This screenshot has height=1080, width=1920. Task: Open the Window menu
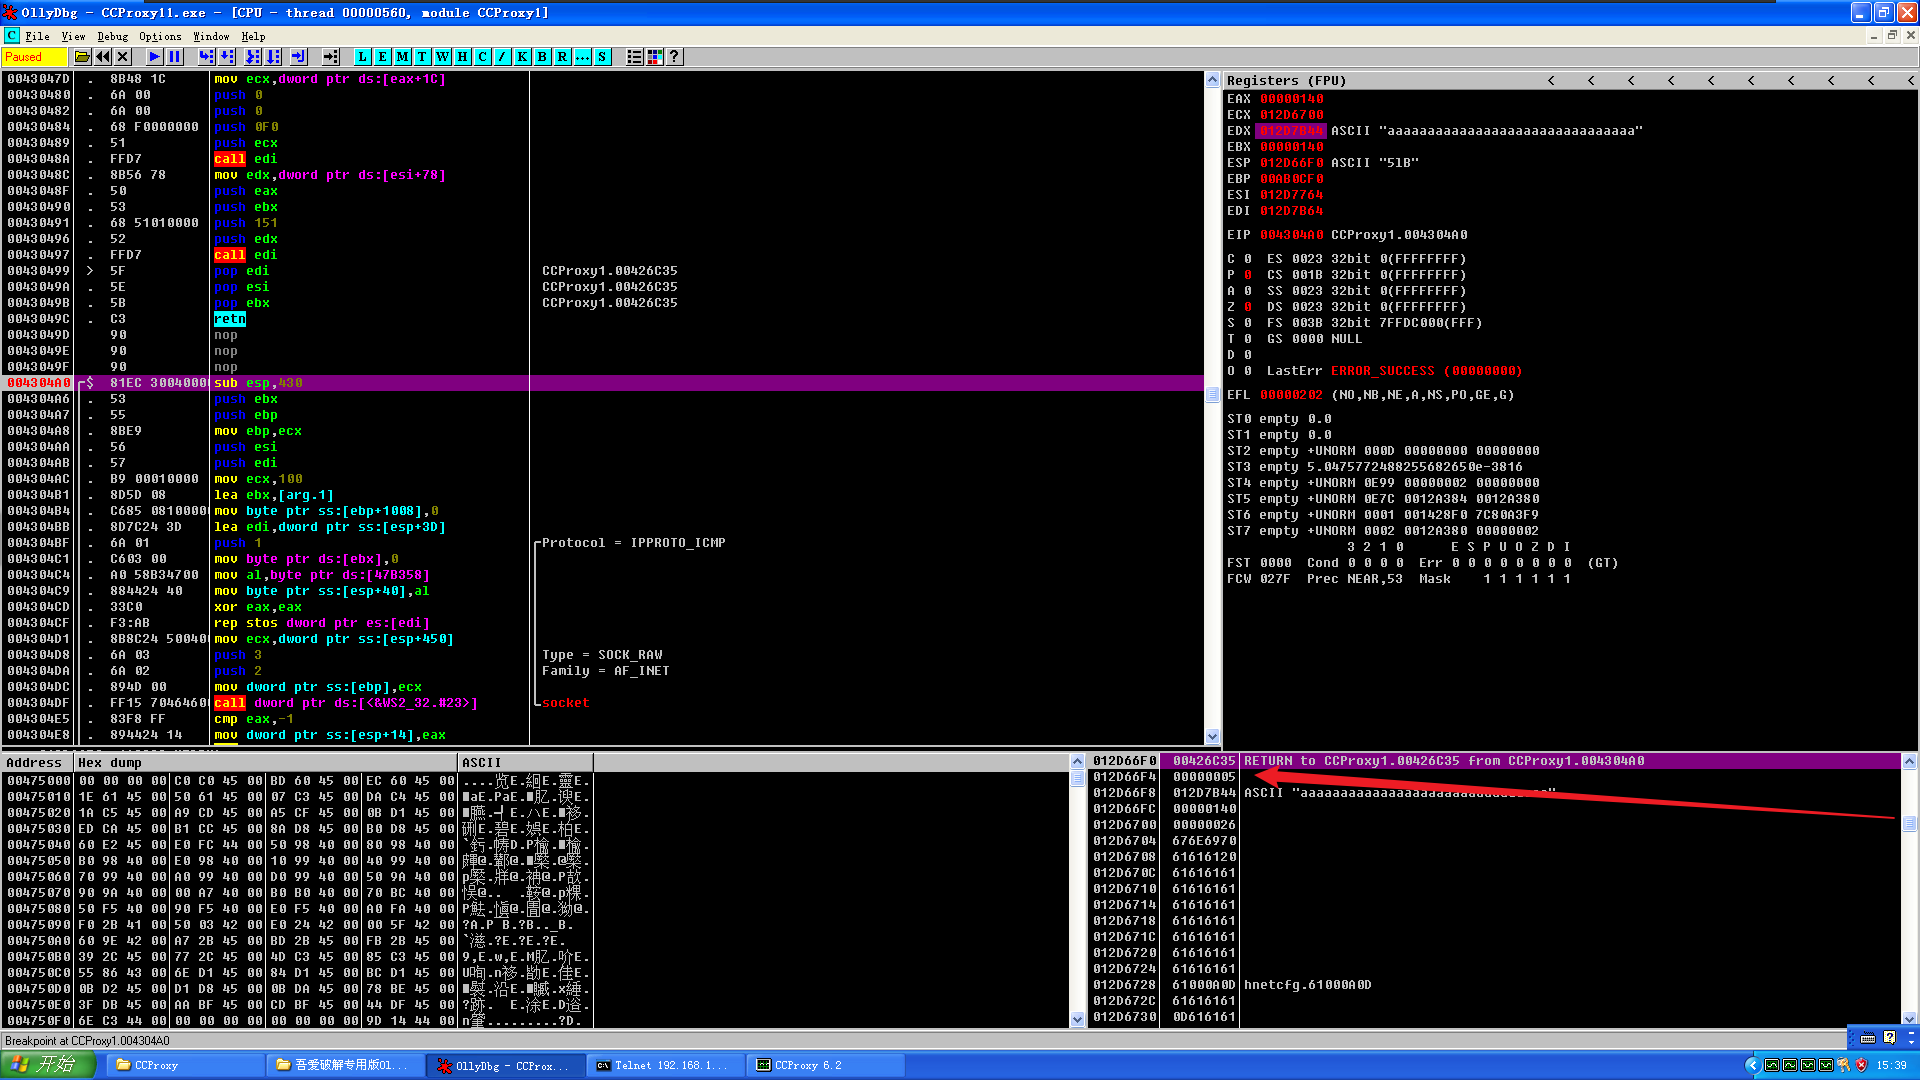pyautogui.click(x=211, y=36)
